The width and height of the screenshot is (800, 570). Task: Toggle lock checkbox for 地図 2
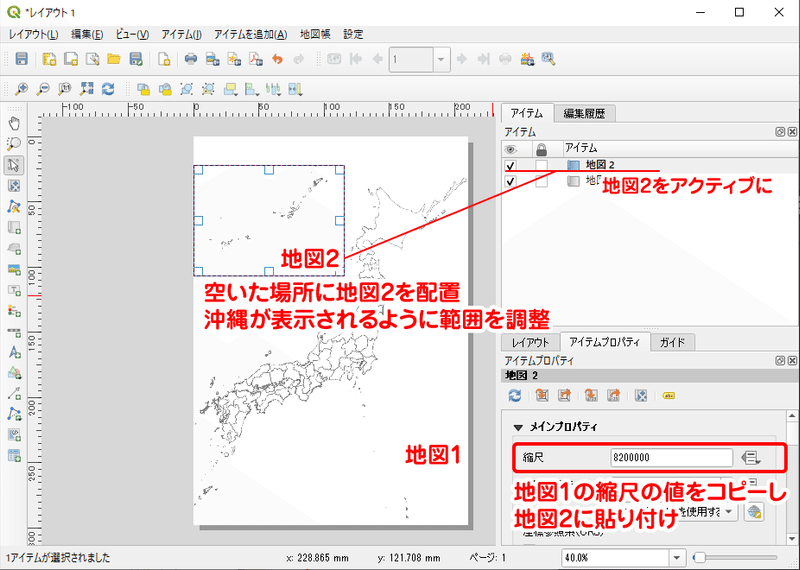[541, 165]
